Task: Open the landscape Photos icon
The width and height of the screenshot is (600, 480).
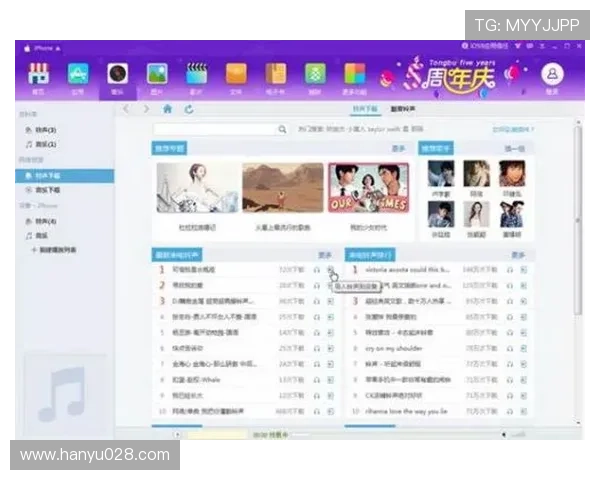Action: point(157,73)
